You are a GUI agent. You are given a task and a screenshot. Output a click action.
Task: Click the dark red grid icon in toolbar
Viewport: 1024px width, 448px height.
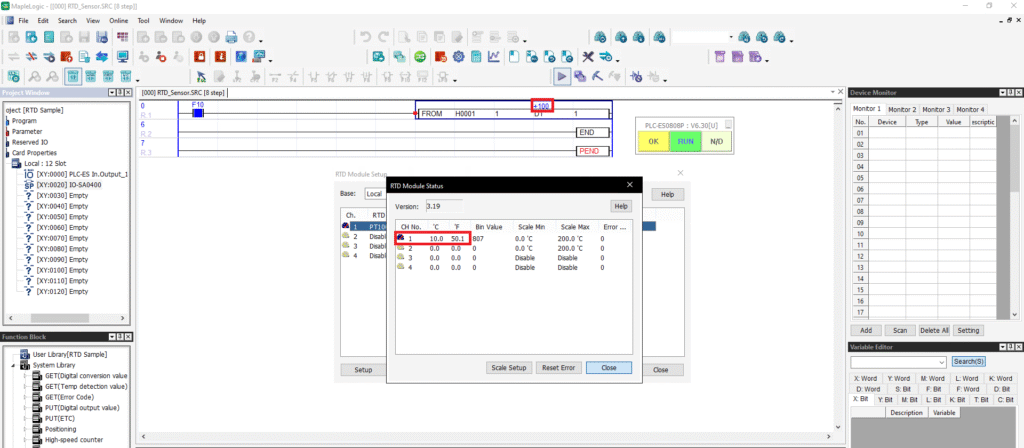(x=122, y=37)
